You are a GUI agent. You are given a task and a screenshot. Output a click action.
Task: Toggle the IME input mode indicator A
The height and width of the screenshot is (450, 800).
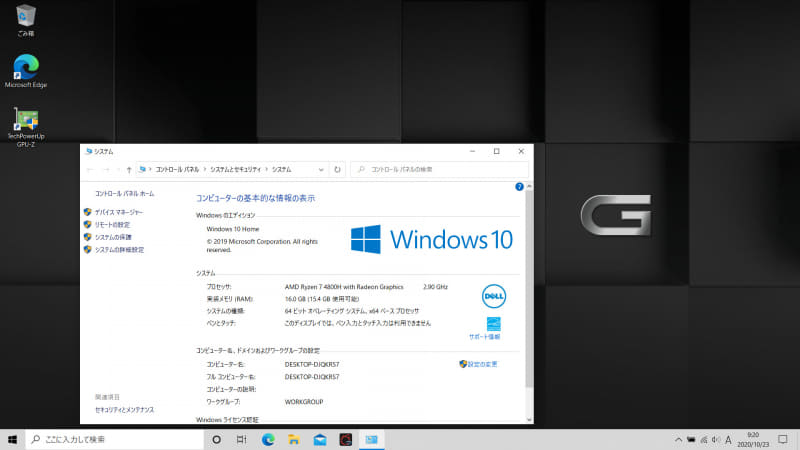[728, 439]
